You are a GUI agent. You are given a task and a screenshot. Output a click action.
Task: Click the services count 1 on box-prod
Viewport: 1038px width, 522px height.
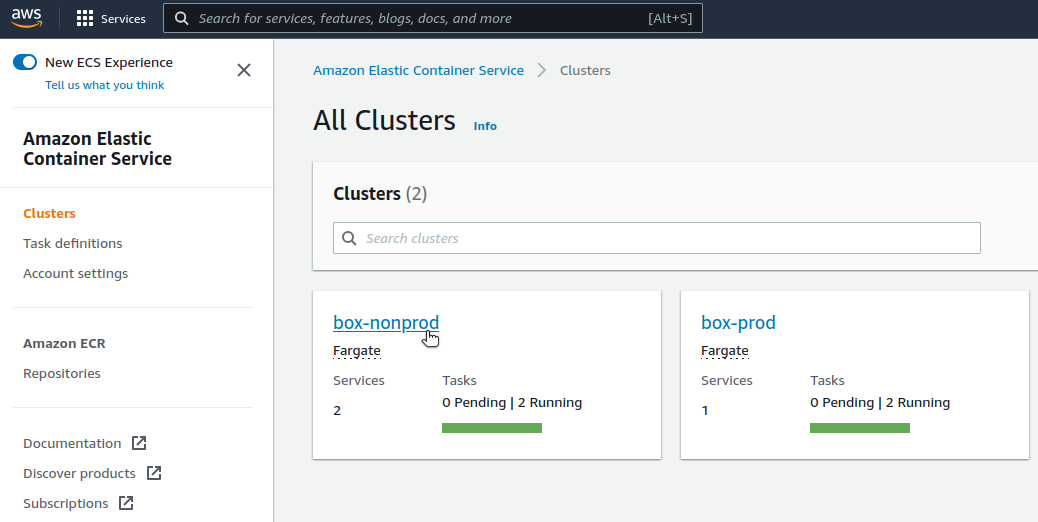coord(705,411)
